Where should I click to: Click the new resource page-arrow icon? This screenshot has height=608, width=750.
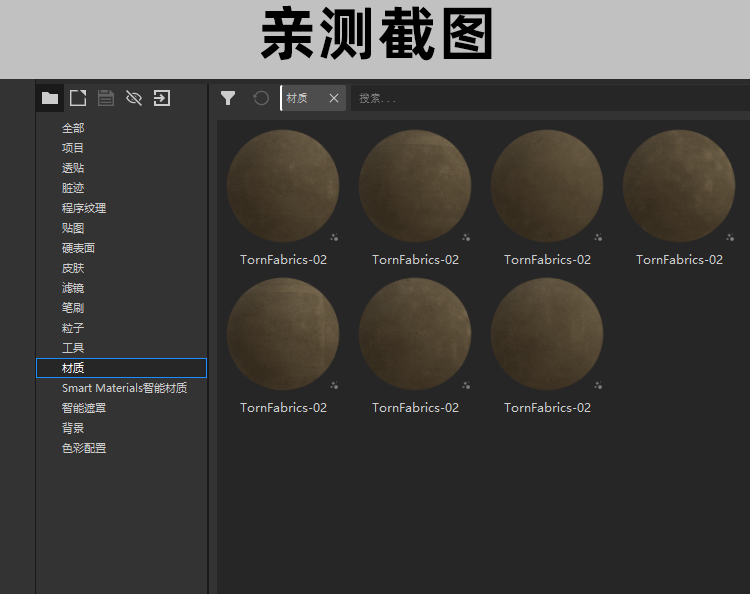pos(78,98)
